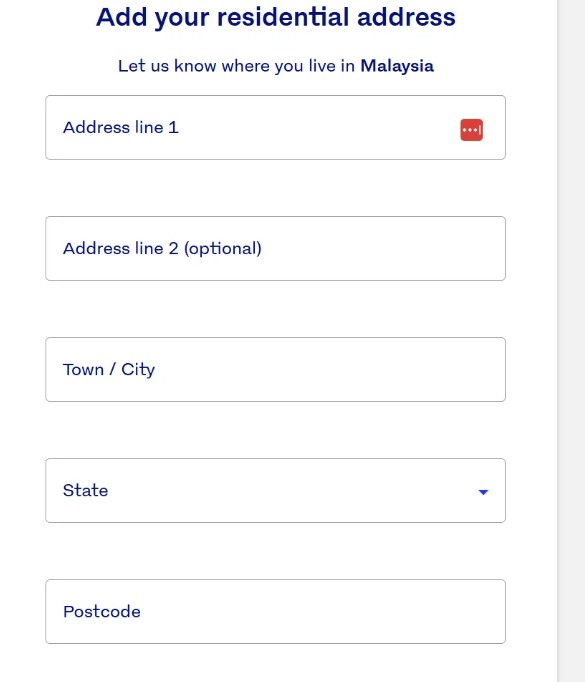Click the red password manager icon

(x=471, y=130)
